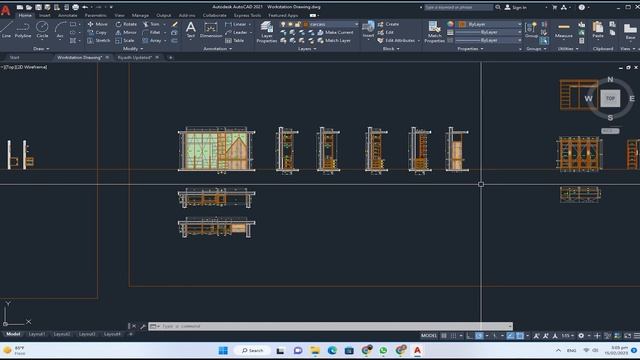The image size is (640, 360).
Task: Click the Rotate tool
Action: (x=126, y=24)
